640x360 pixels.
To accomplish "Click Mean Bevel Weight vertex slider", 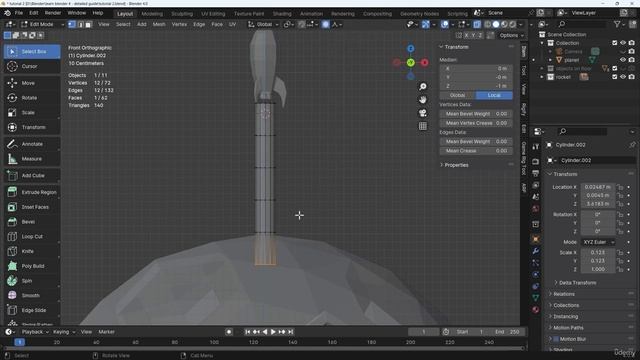I will 476,114.
